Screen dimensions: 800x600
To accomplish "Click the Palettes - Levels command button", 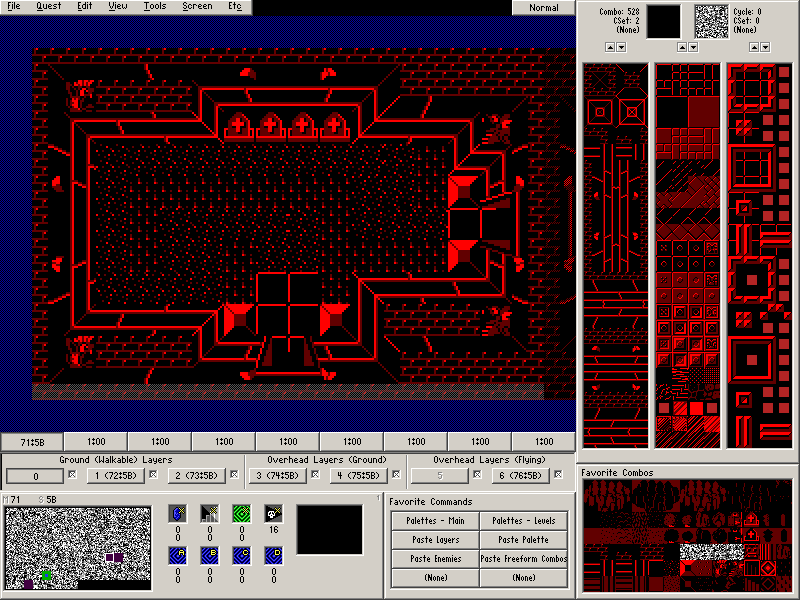I will [523, 521].
